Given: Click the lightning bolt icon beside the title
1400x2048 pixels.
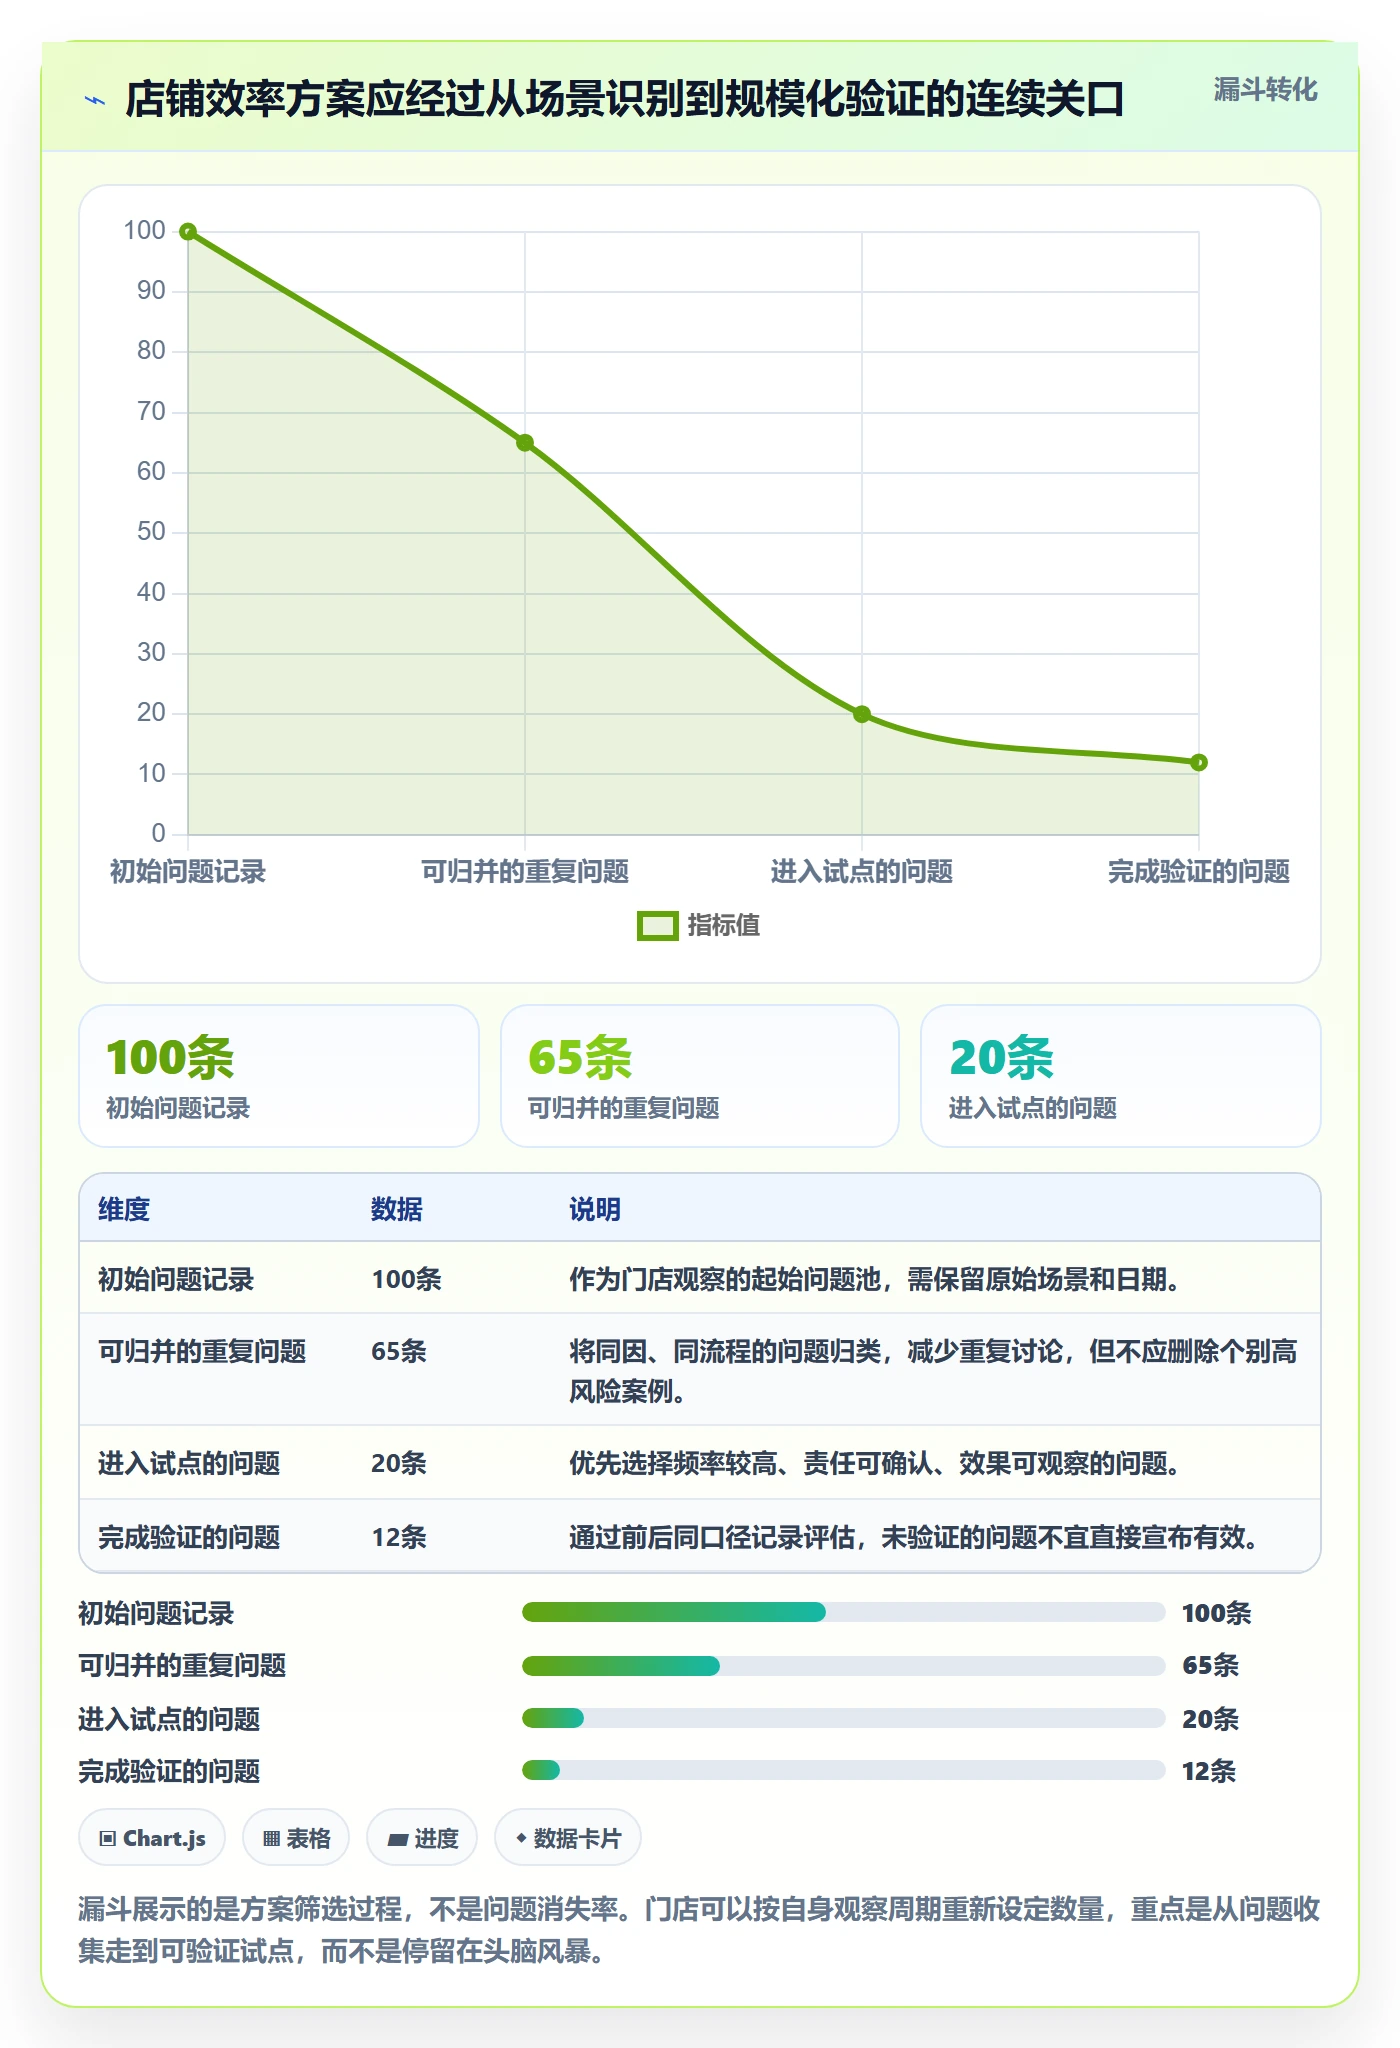Looking at the screenshot, I should (x=95, y=100).
